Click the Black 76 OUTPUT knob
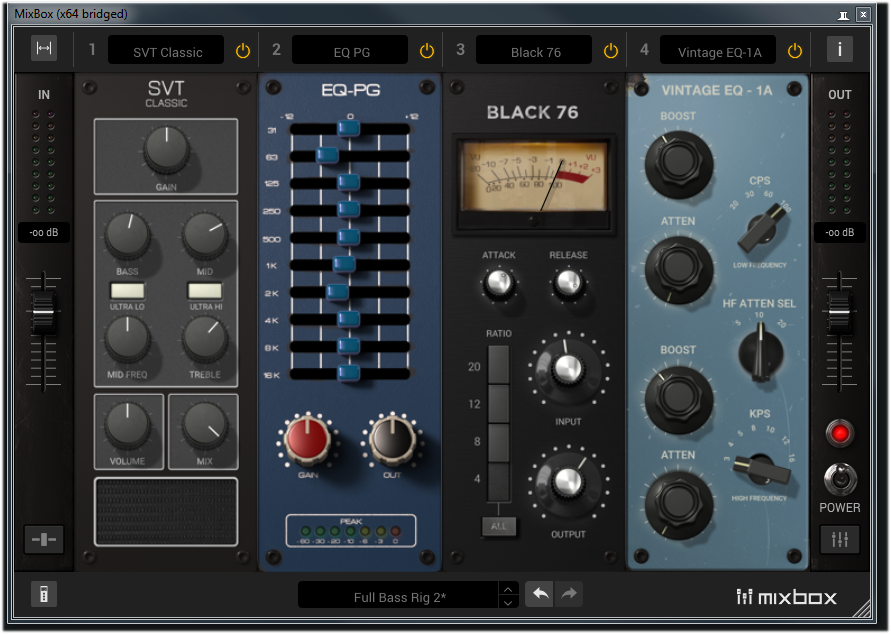 coord(568,481)
